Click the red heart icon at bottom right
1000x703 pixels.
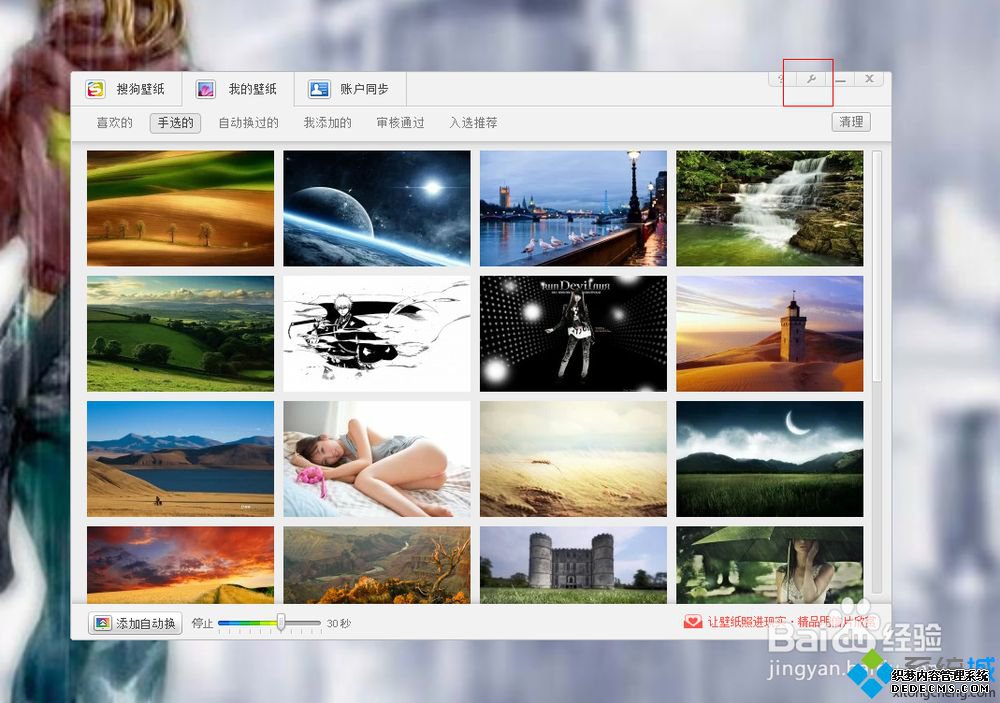693,621
